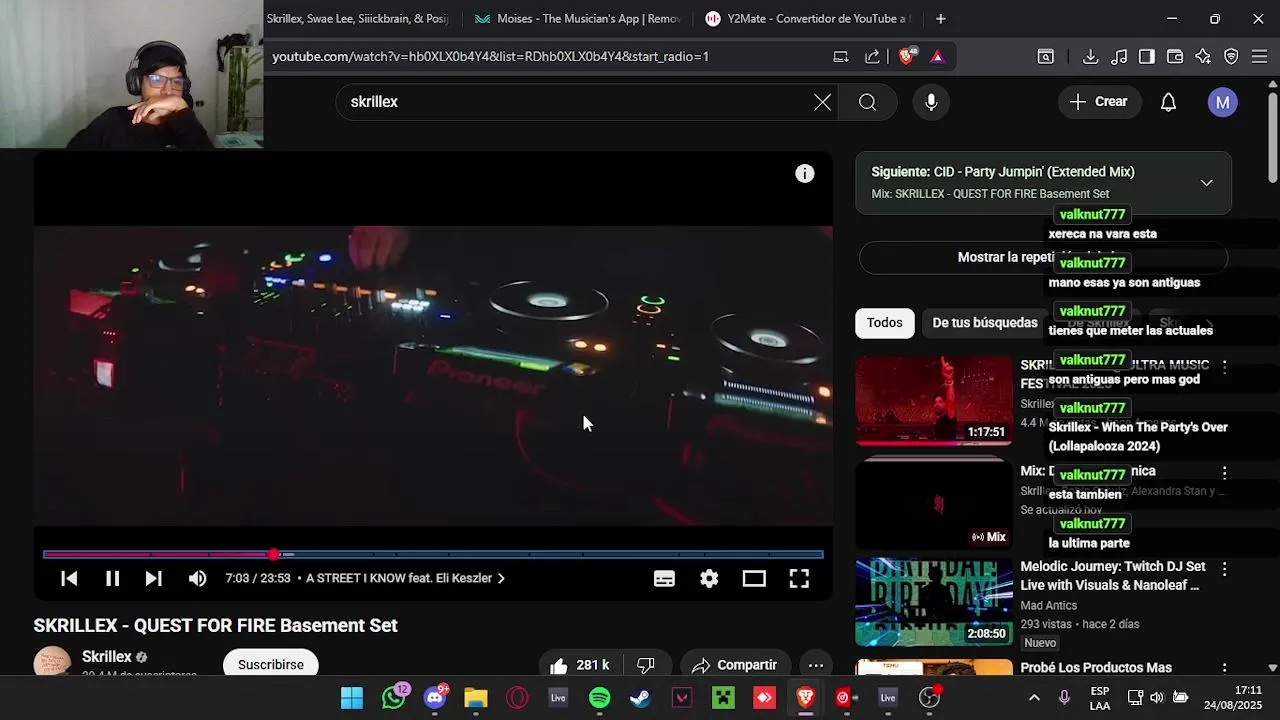Open the YouTube notifications bell
The height and width of the screenshot is (720, 1280).
(x=1168, y=102)
